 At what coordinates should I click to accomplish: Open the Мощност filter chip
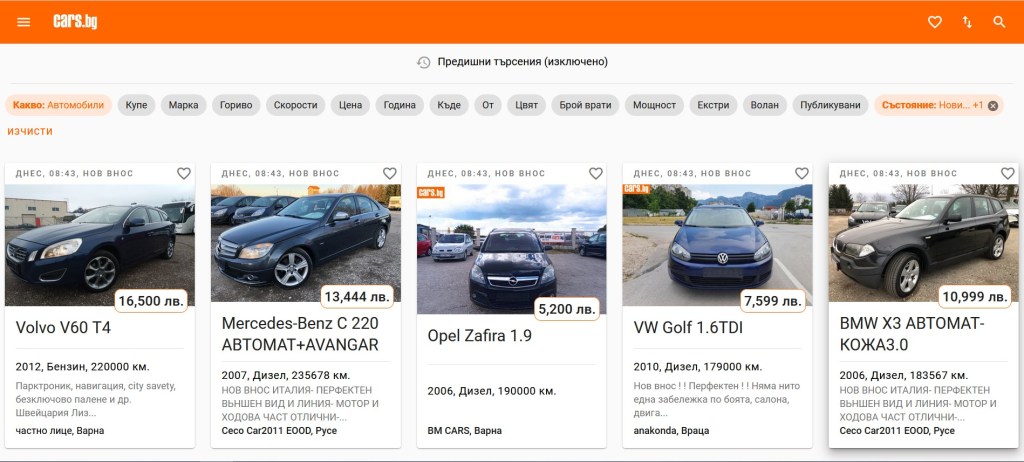(654, 105)
